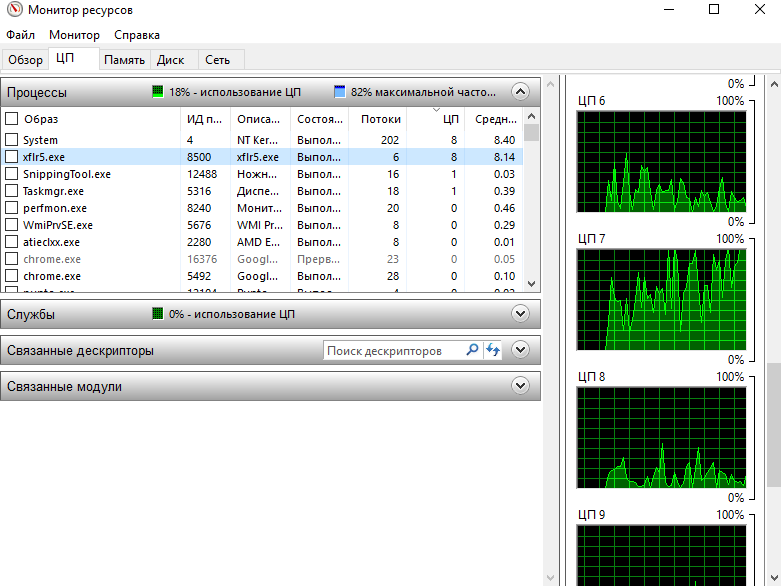Select the chrome.exe 5492 process row name
Viewport: 781px width, 586px height.
52,276
